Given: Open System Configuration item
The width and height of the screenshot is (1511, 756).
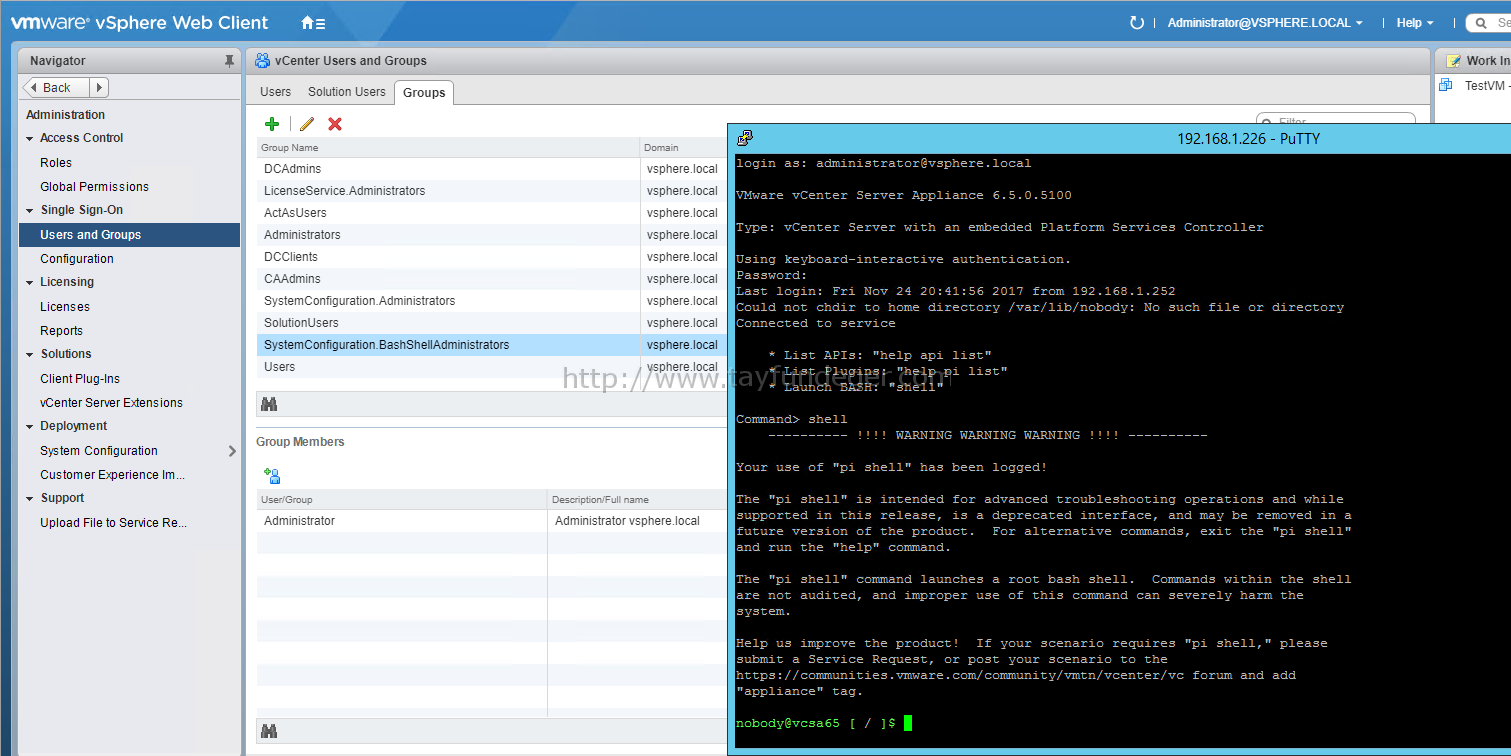Looking at the screenshot, I should point(99,451).
